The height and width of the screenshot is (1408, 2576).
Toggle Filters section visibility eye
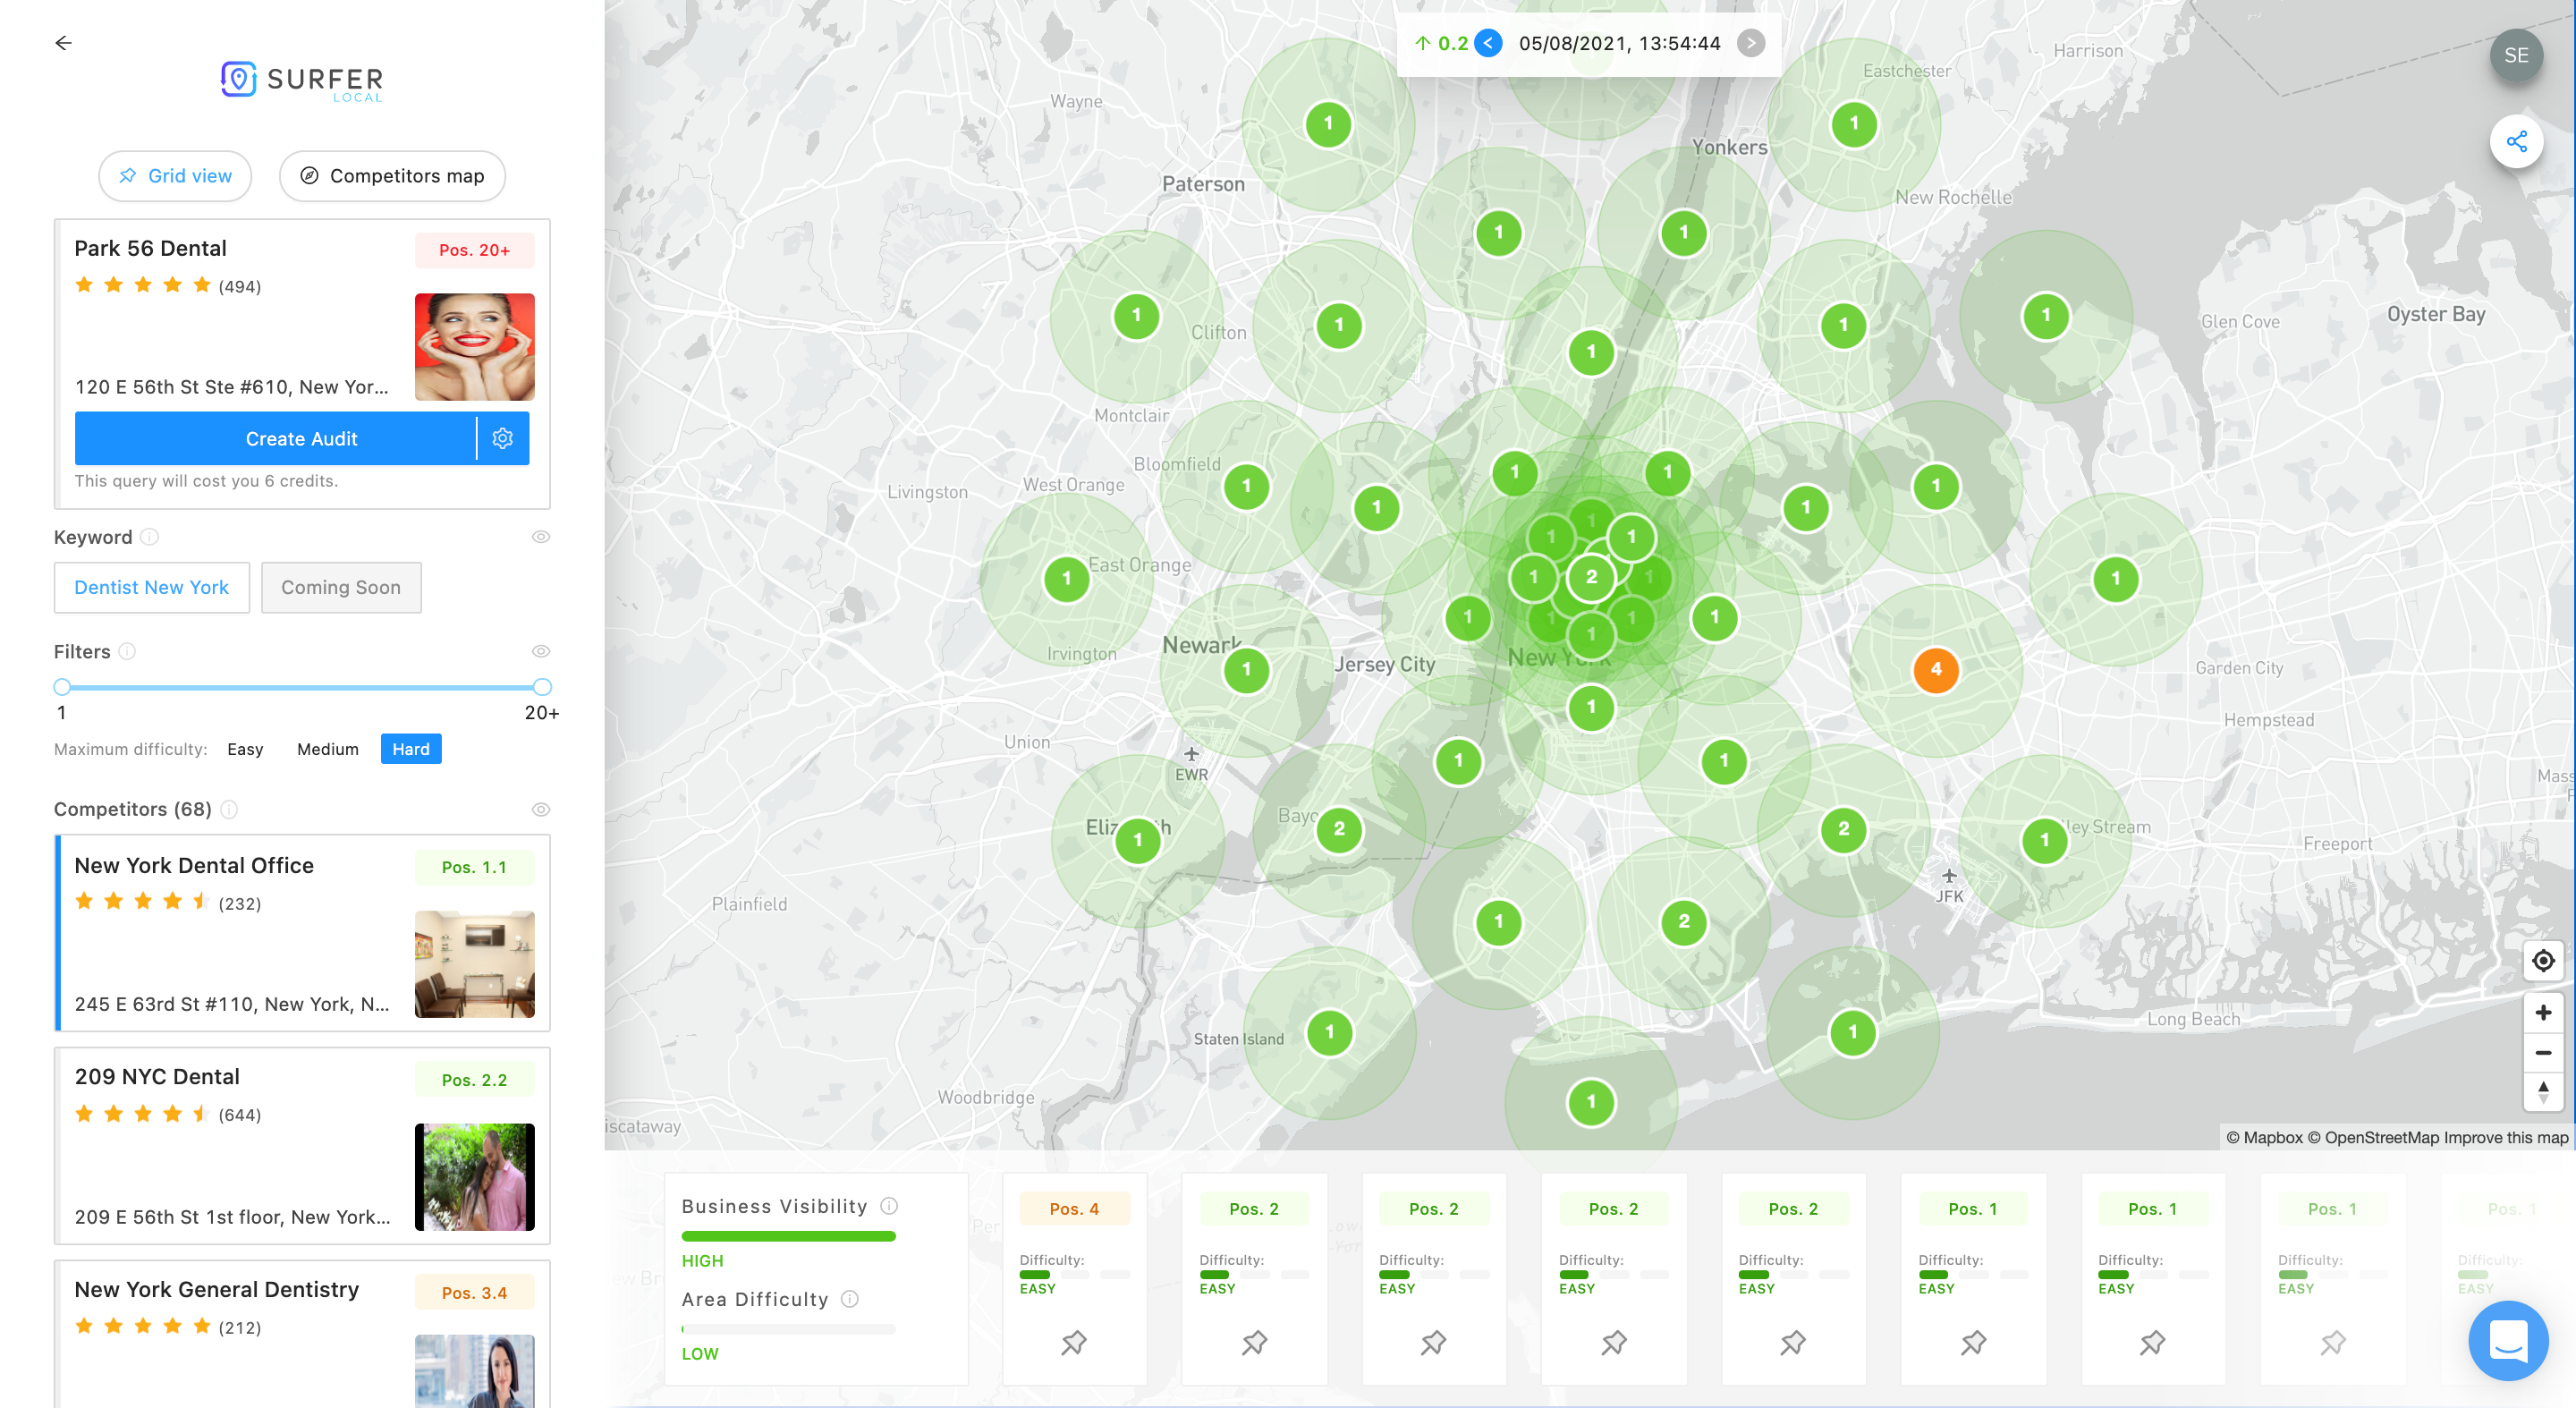(541, 651)
